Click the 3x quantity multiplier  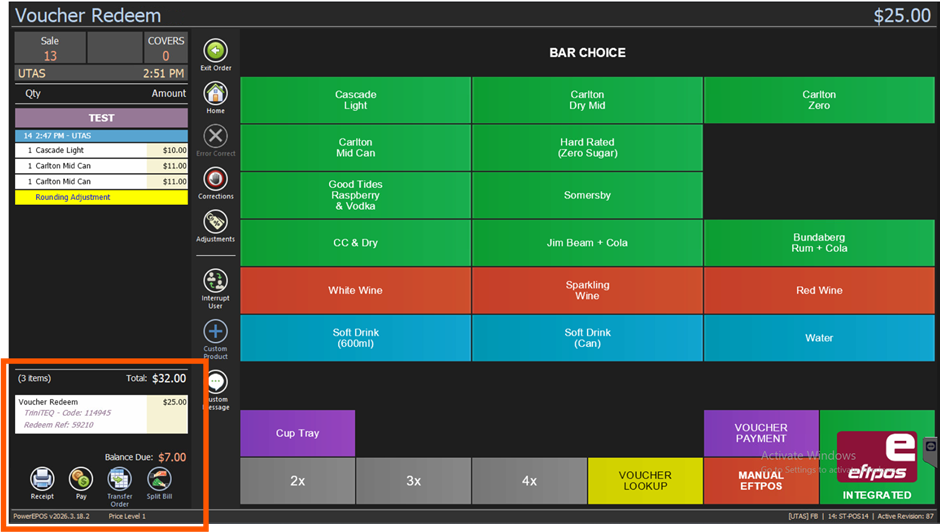[x=413, y=481]
